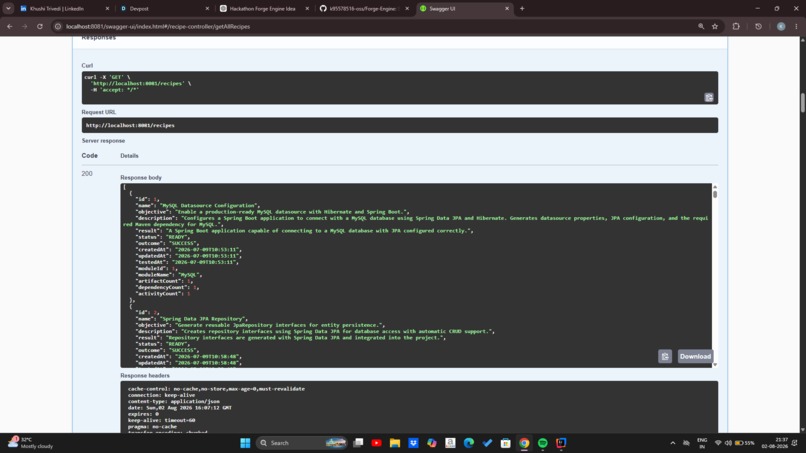Open Microsoft To Do checkmark app
Viewport: 806px width, 453px height.
[x=487, y=443]
